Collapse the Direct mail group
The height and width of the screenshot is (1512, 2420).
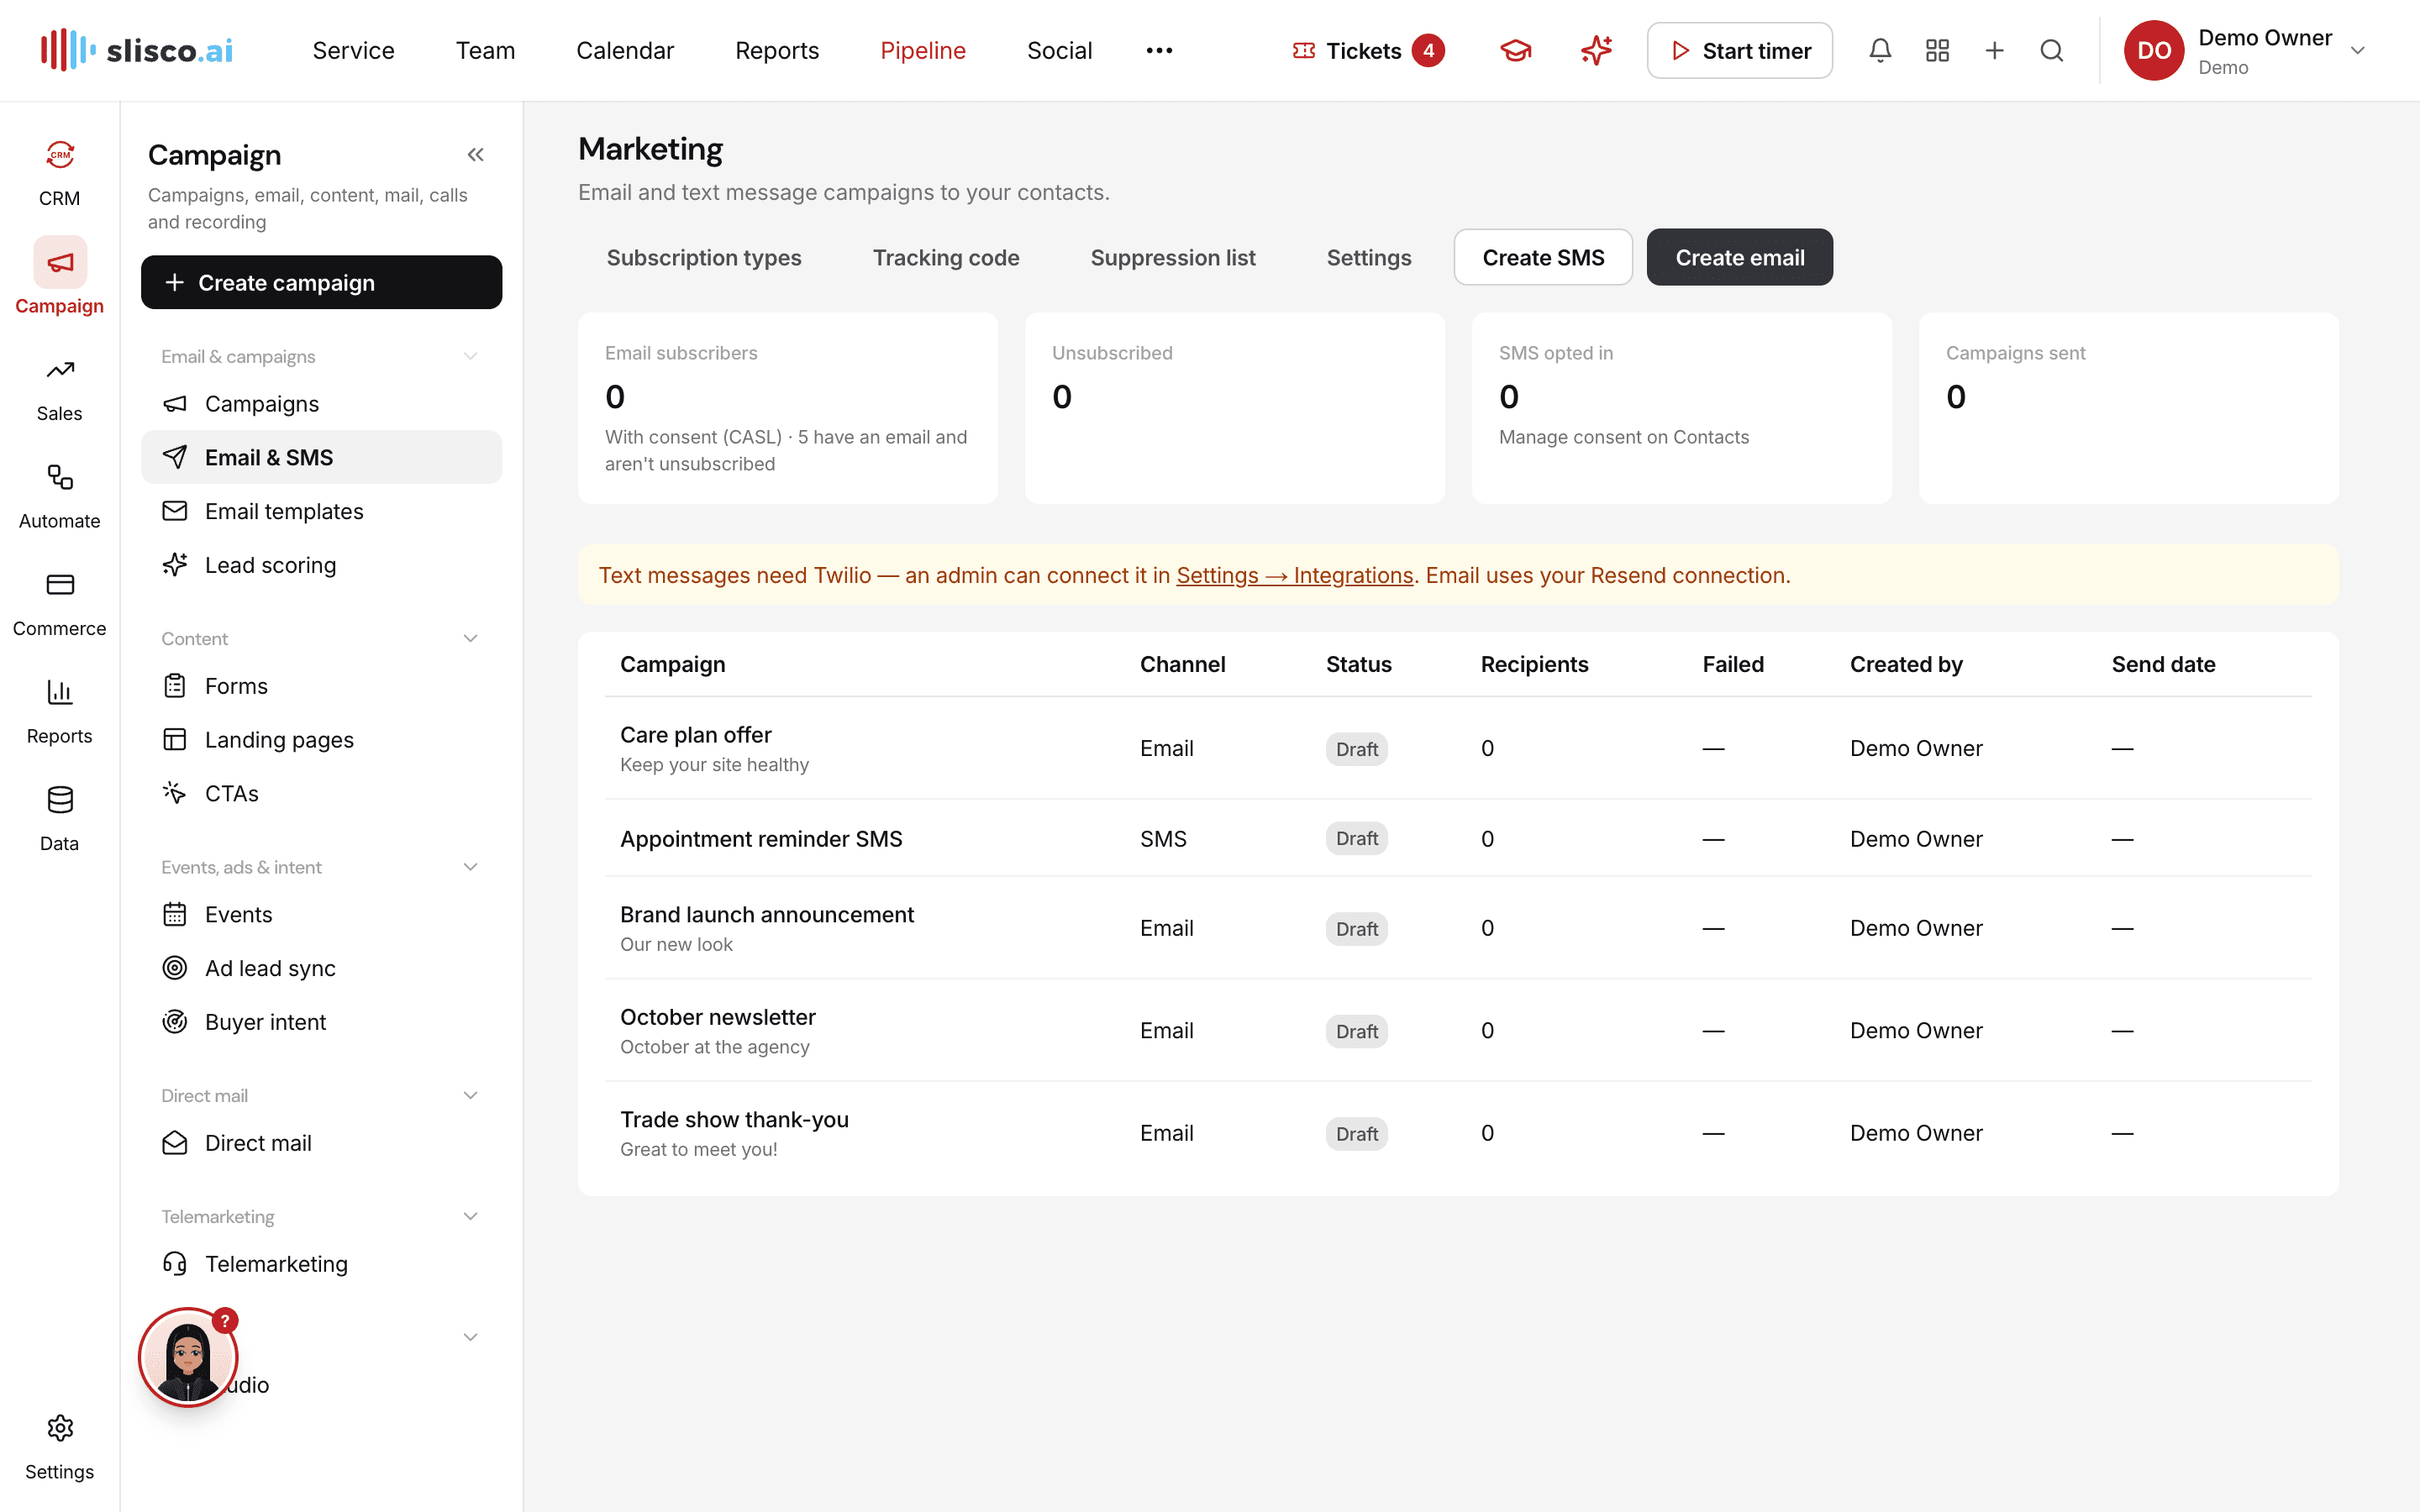[x=470, y=1095]
